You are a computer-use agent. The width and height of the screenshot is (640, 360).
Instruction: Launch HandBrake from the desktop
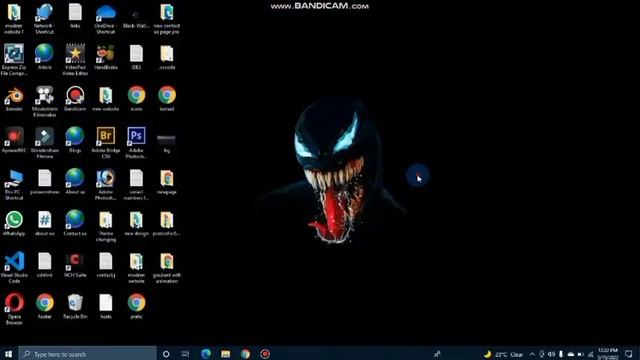pos(106,57)
